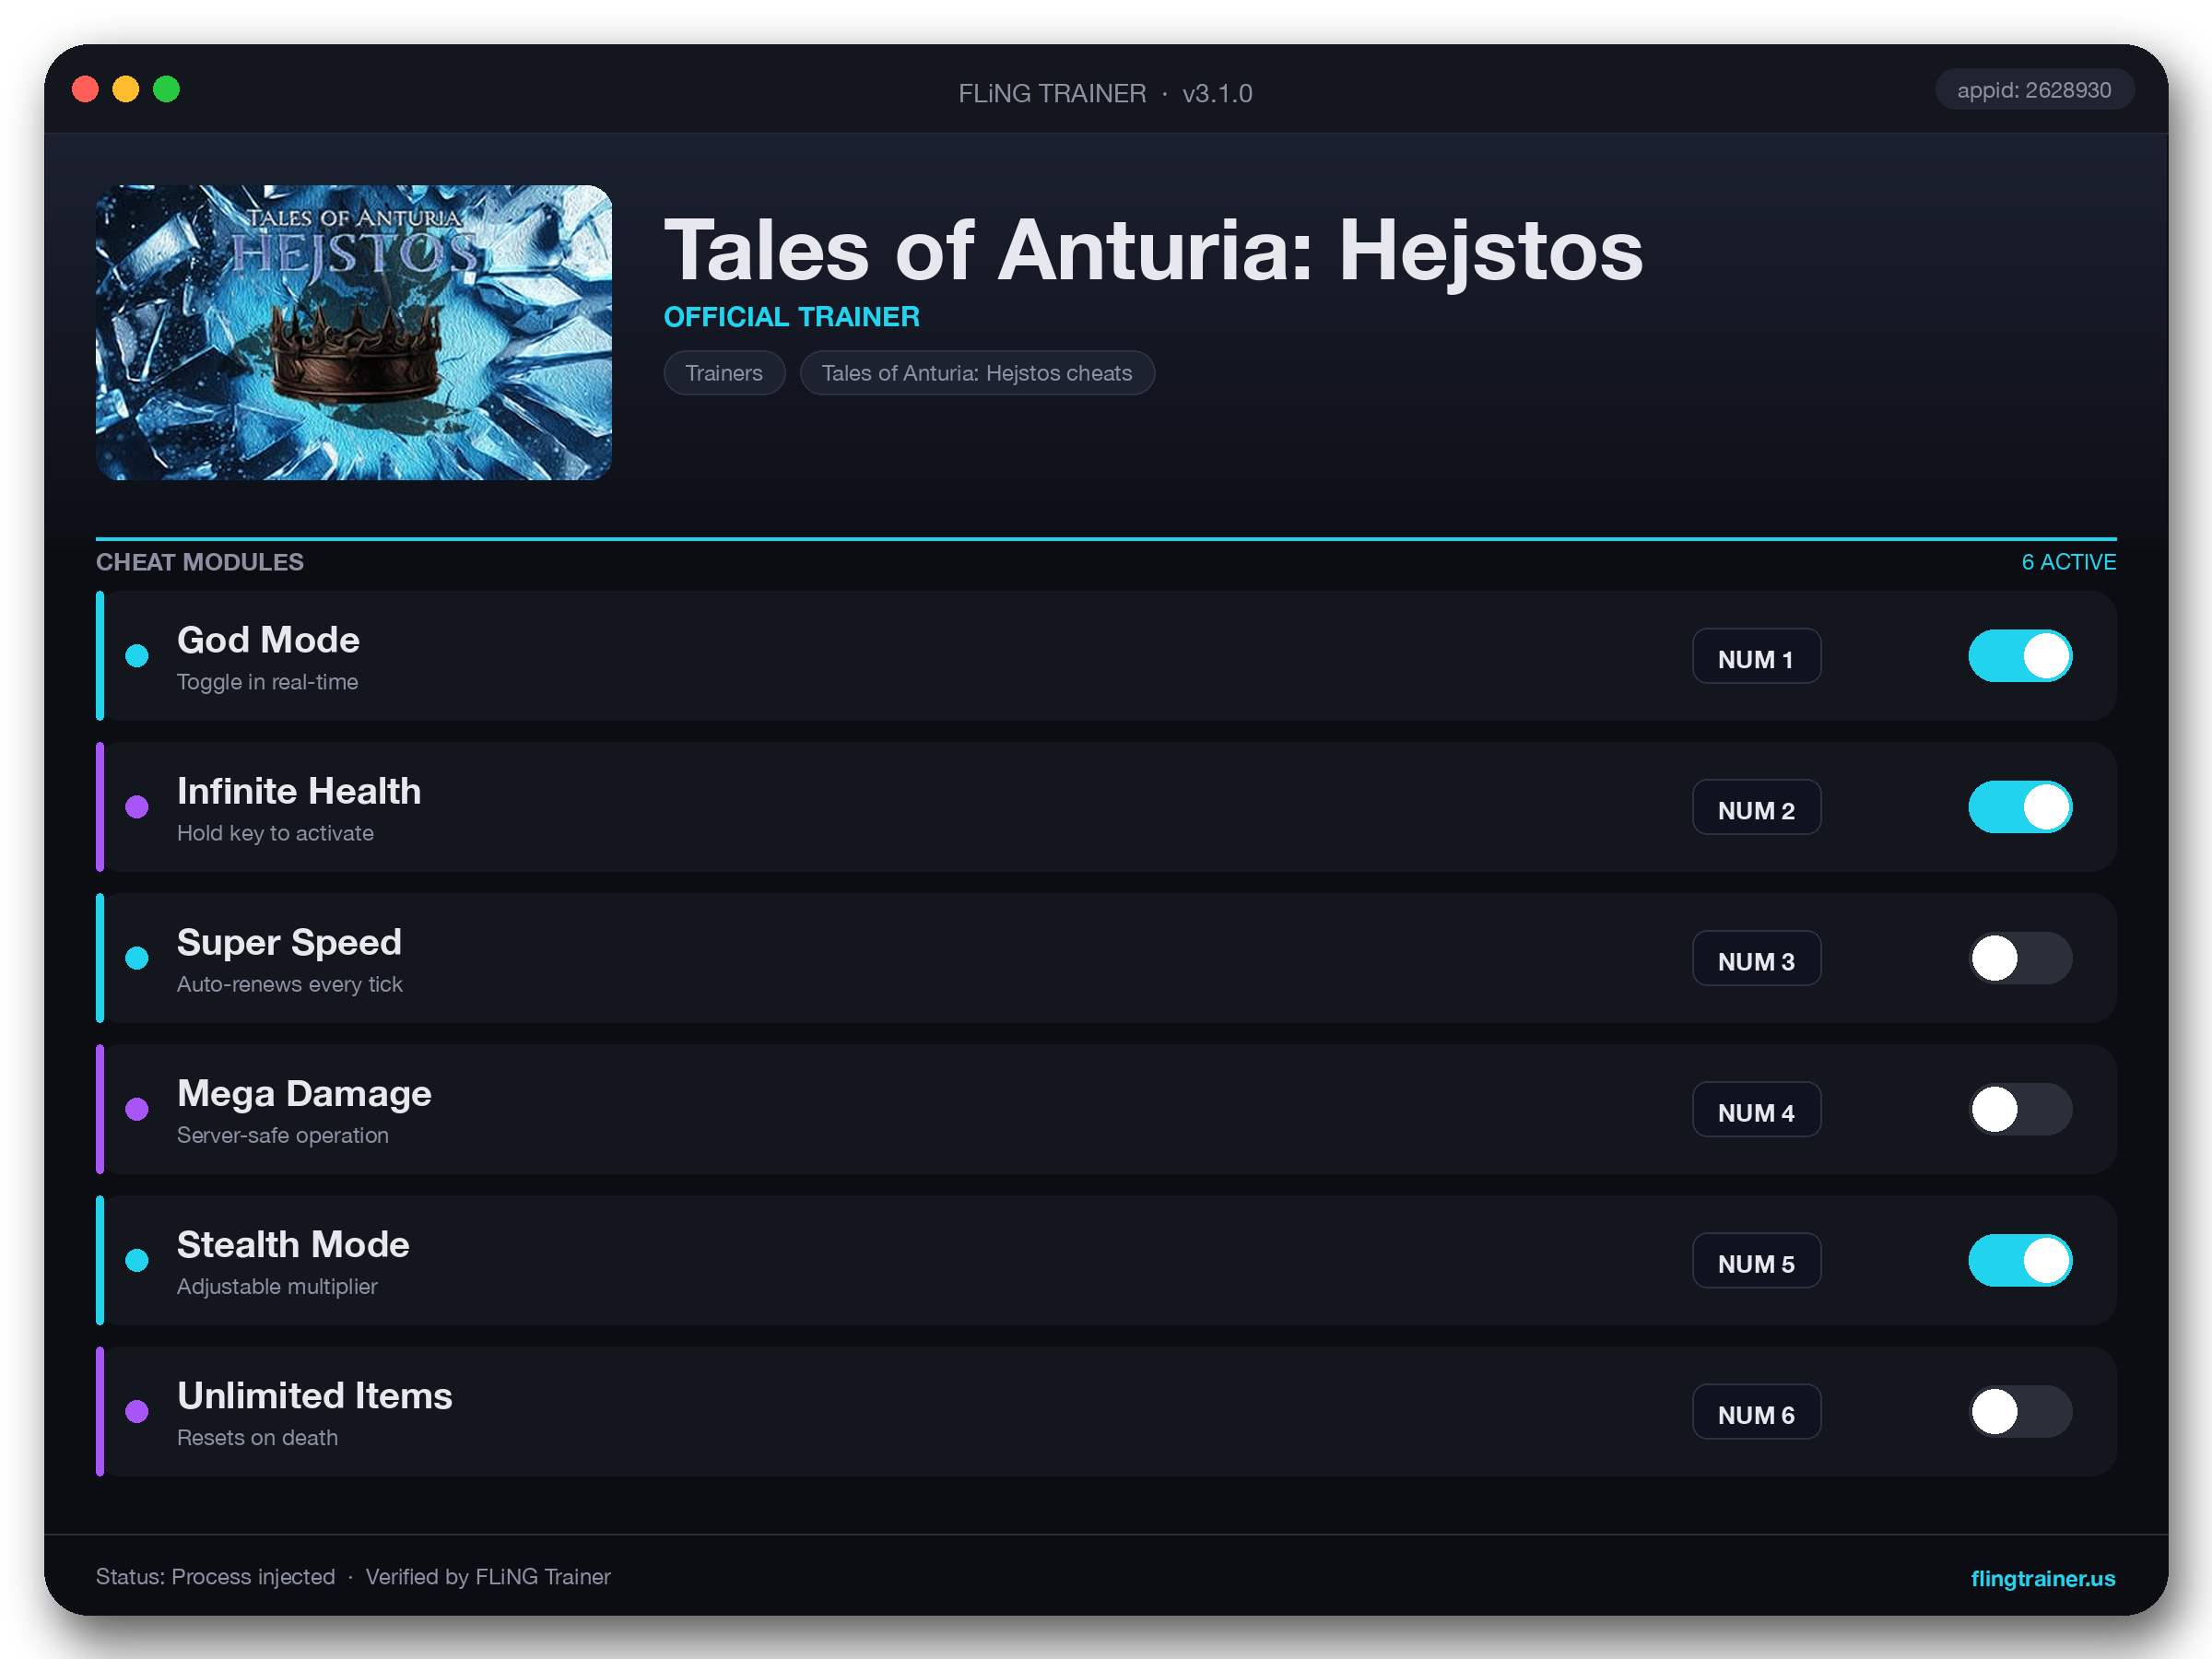
Task: Select the NUM 5 hotkey badge
Action: (1756, 1260)
